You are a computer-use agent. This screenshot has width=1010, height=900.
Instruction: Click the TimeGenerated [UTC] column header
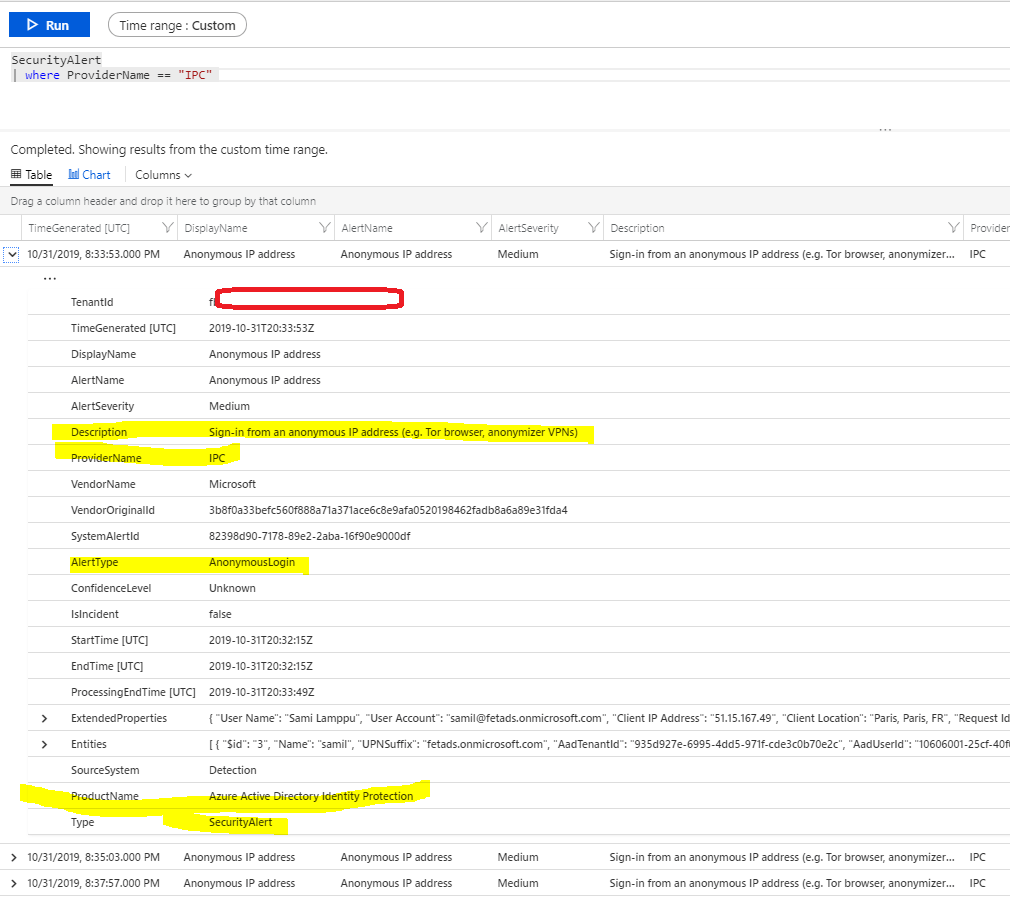click(79, 228)
